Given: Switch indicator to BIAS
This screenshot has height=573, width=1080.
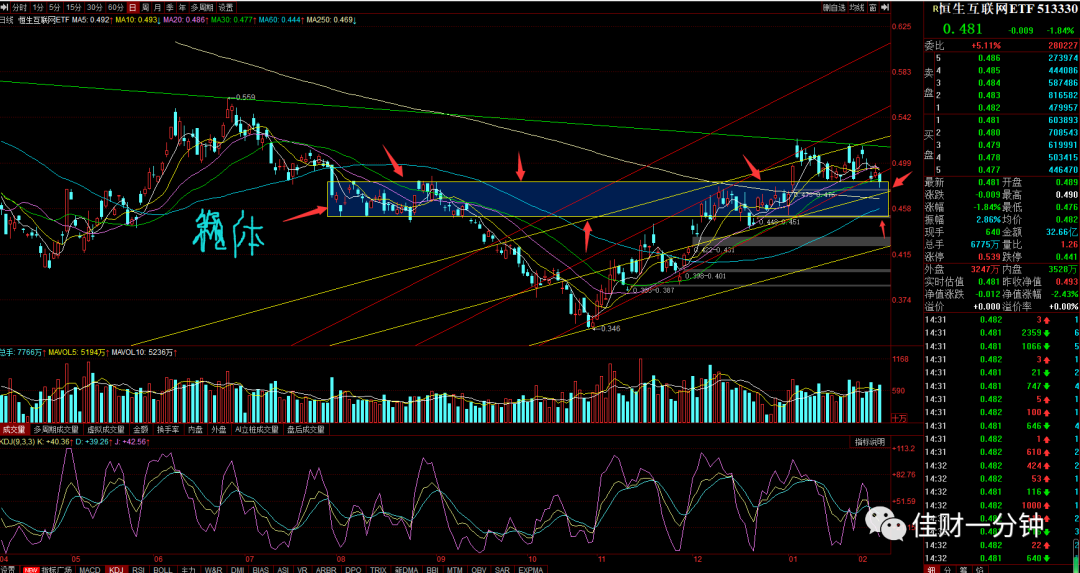Looking at the screenshot, I should 261,570.
